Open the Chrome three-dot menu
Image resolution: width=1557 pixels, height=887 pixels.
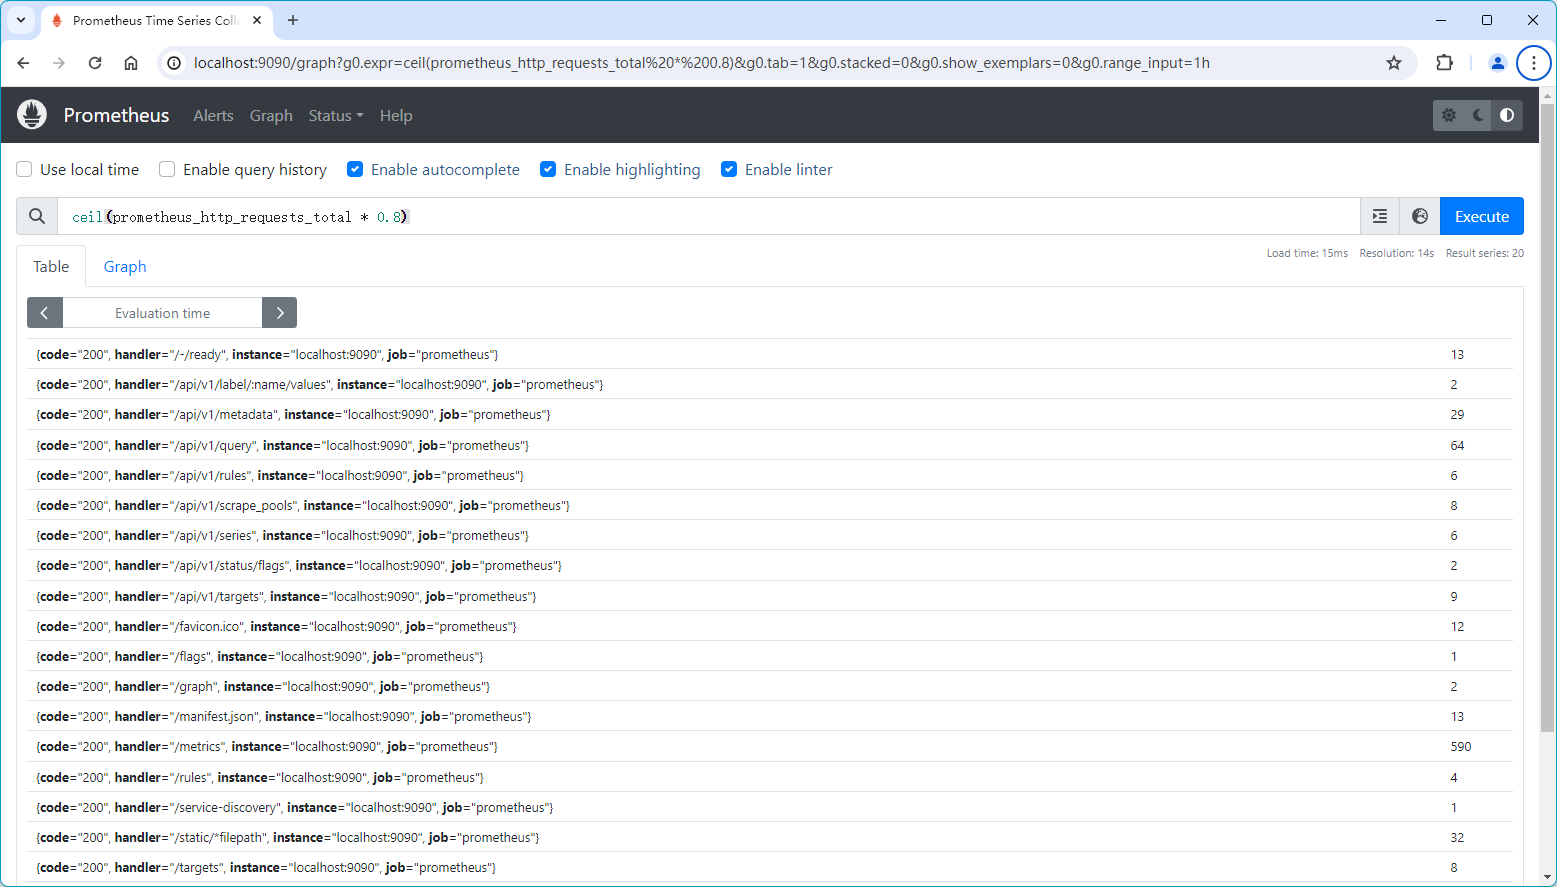tap(1534, 63)
